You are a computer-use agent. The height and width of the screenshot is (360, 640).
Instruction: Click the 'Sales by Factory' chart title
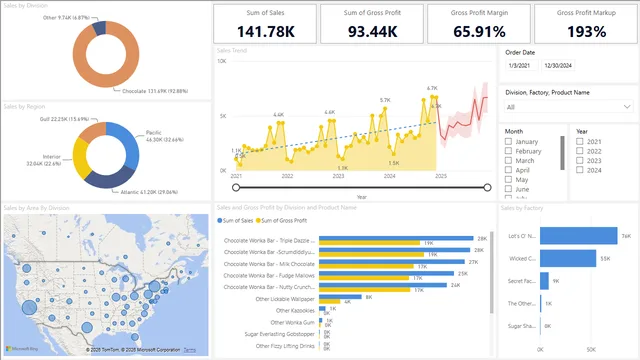(522, 208)
